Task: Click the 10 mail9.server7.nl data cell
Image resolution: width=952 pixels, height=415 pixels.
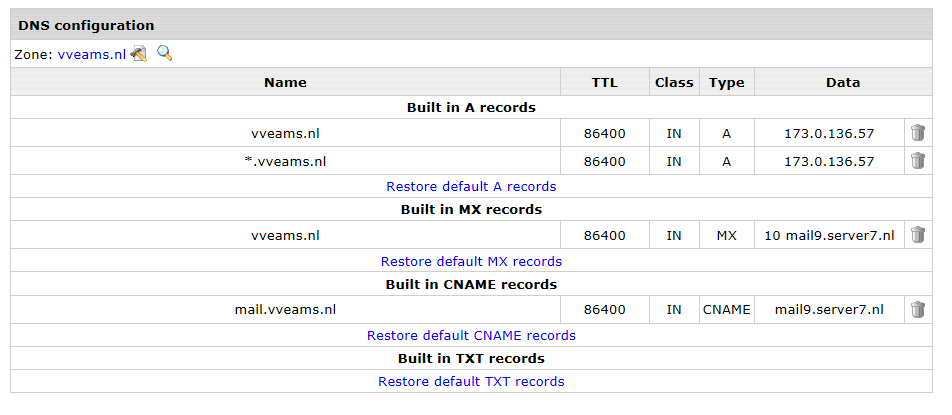Action: tap(829, 235)
